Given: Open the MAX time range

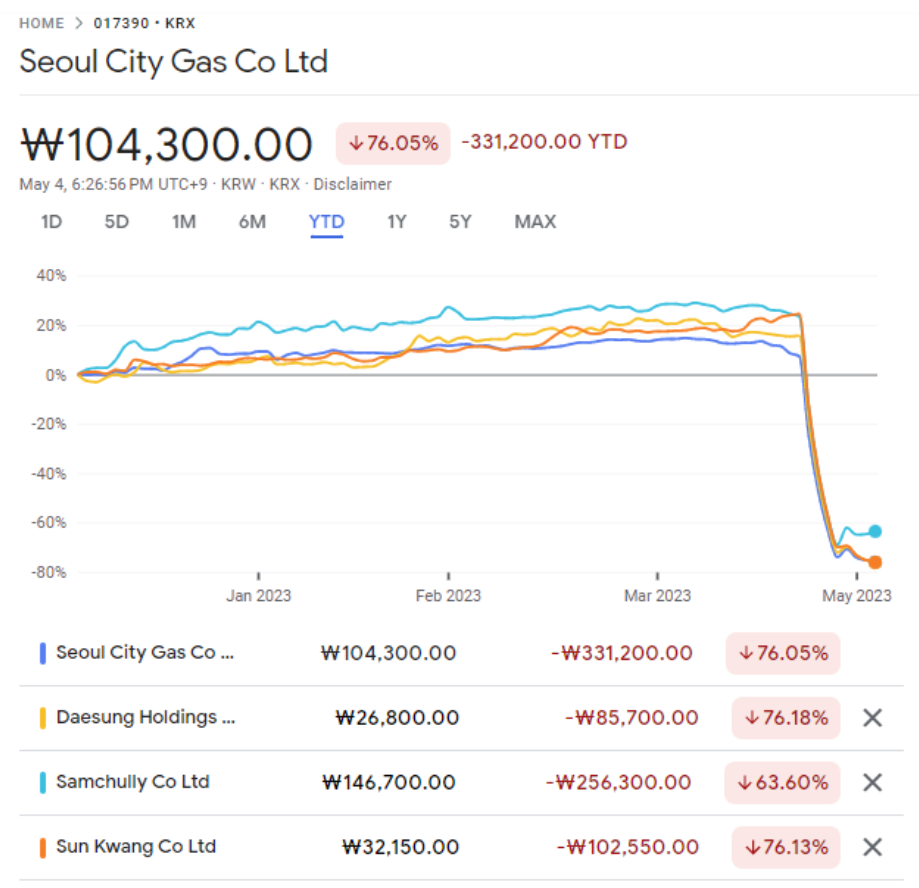Looking at the screenshot, I should (535, 222).
